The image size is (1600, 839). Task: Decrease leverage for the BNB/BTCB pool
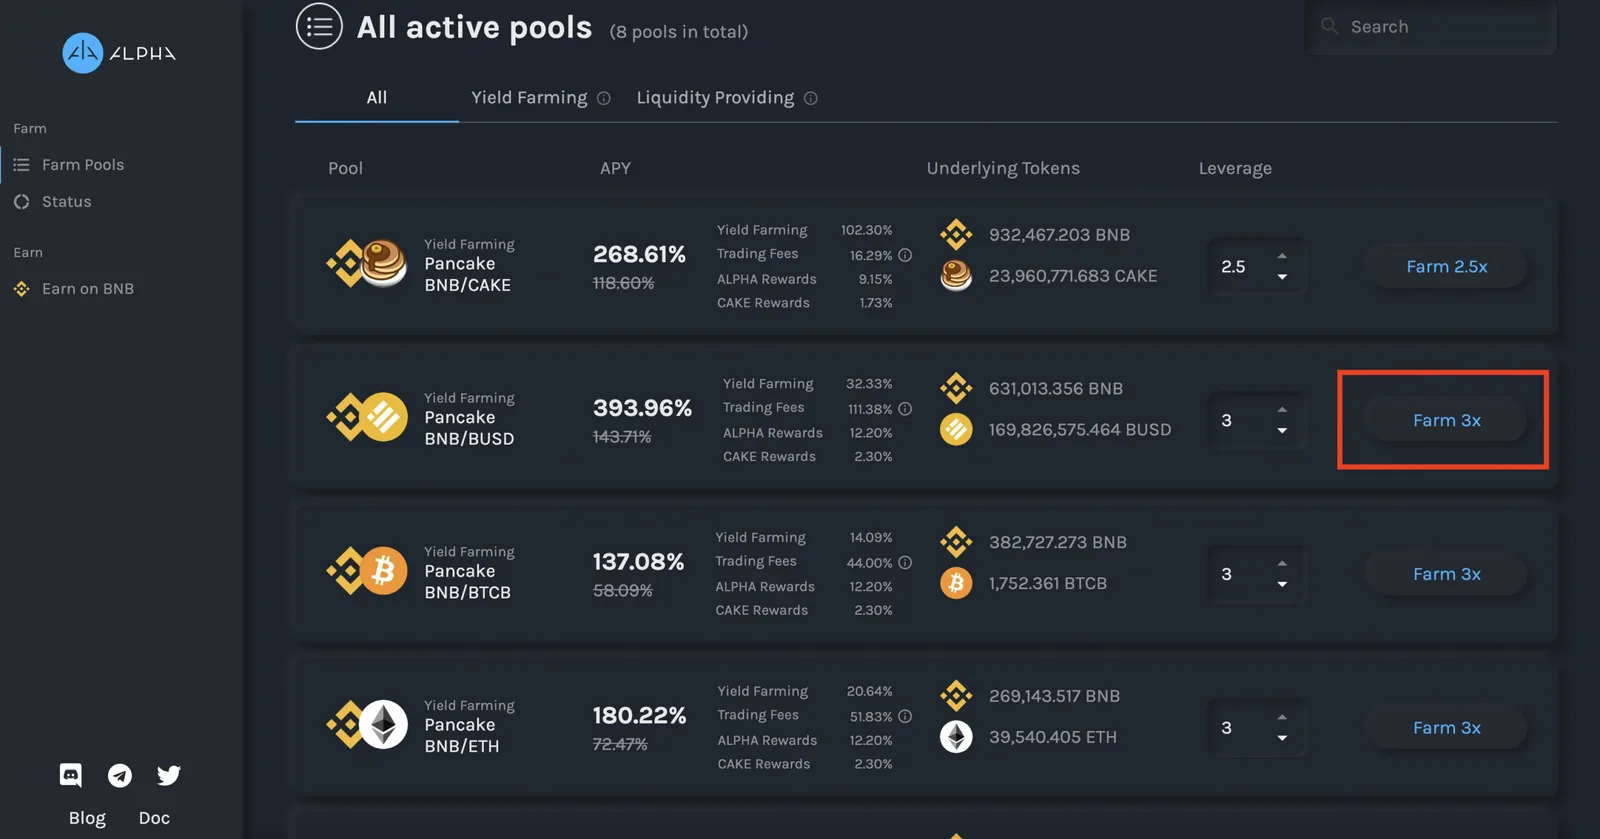pos(1282,585)
